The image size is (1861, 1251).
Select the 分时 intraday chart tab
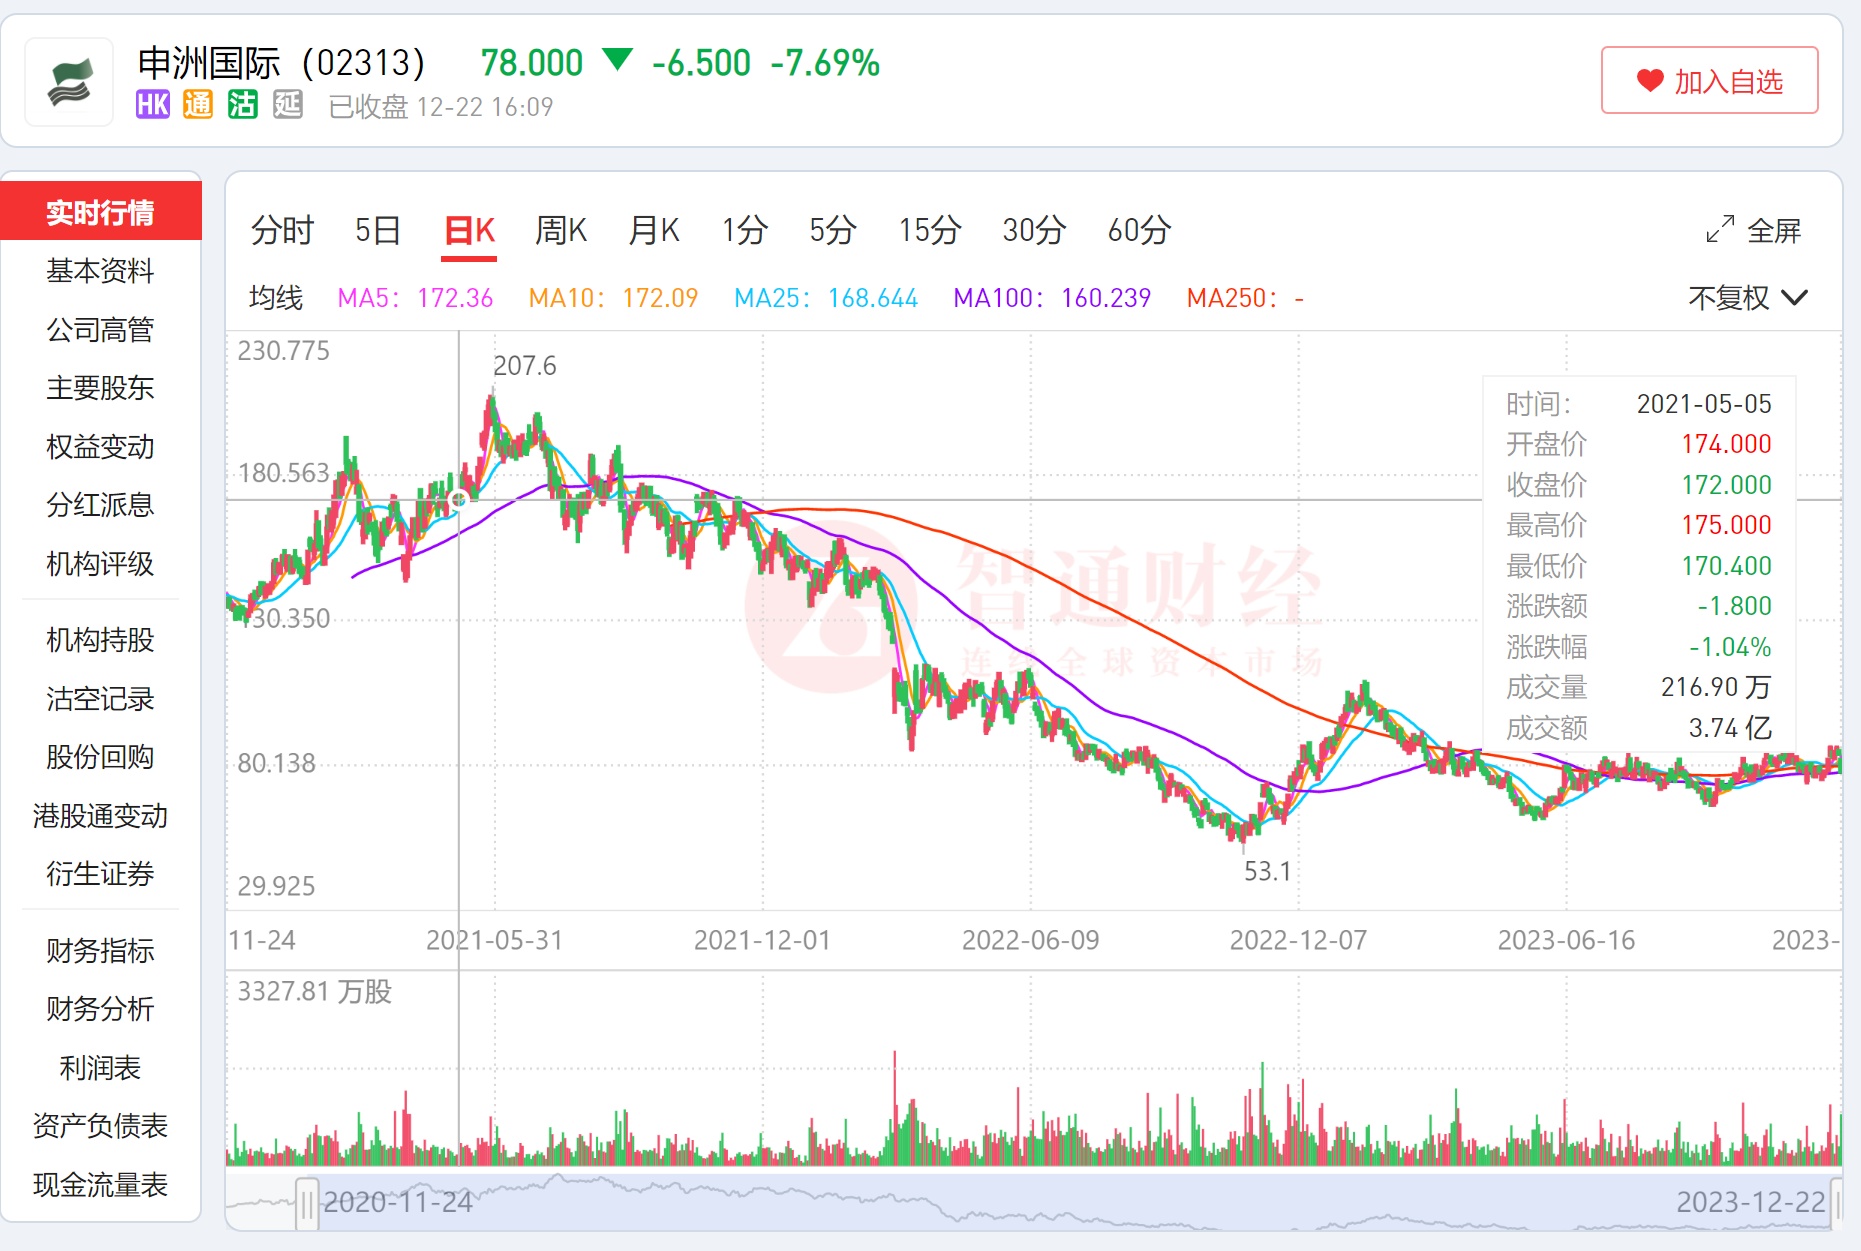tap(282, 230)
